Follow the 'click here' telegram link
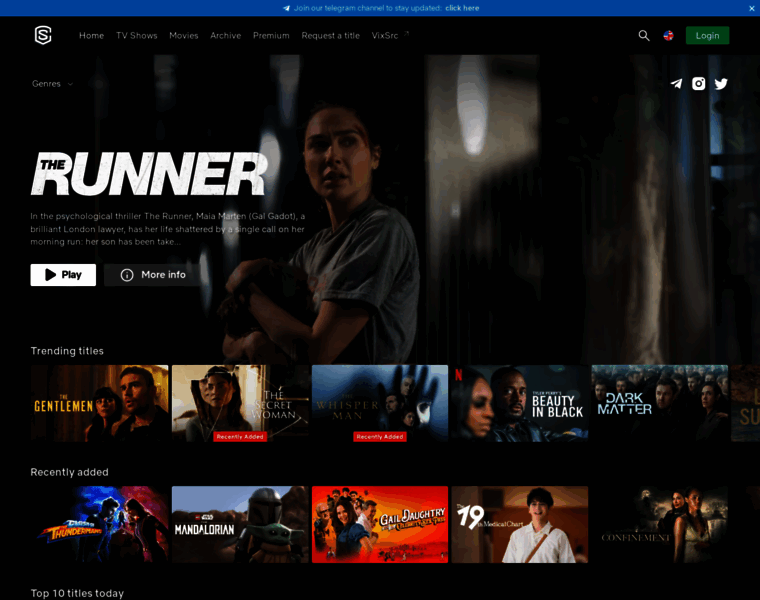Screen dimensions: 760x600 pos(462,8)
